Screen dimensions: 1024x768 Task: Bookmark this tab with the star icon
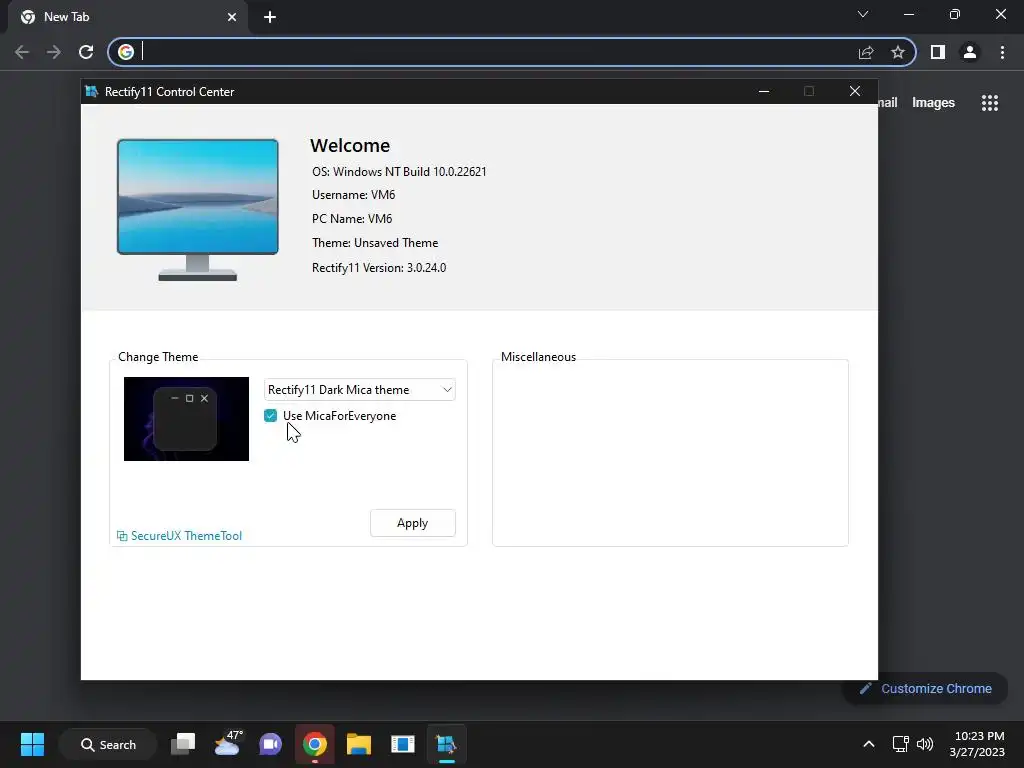coord(898,52)
